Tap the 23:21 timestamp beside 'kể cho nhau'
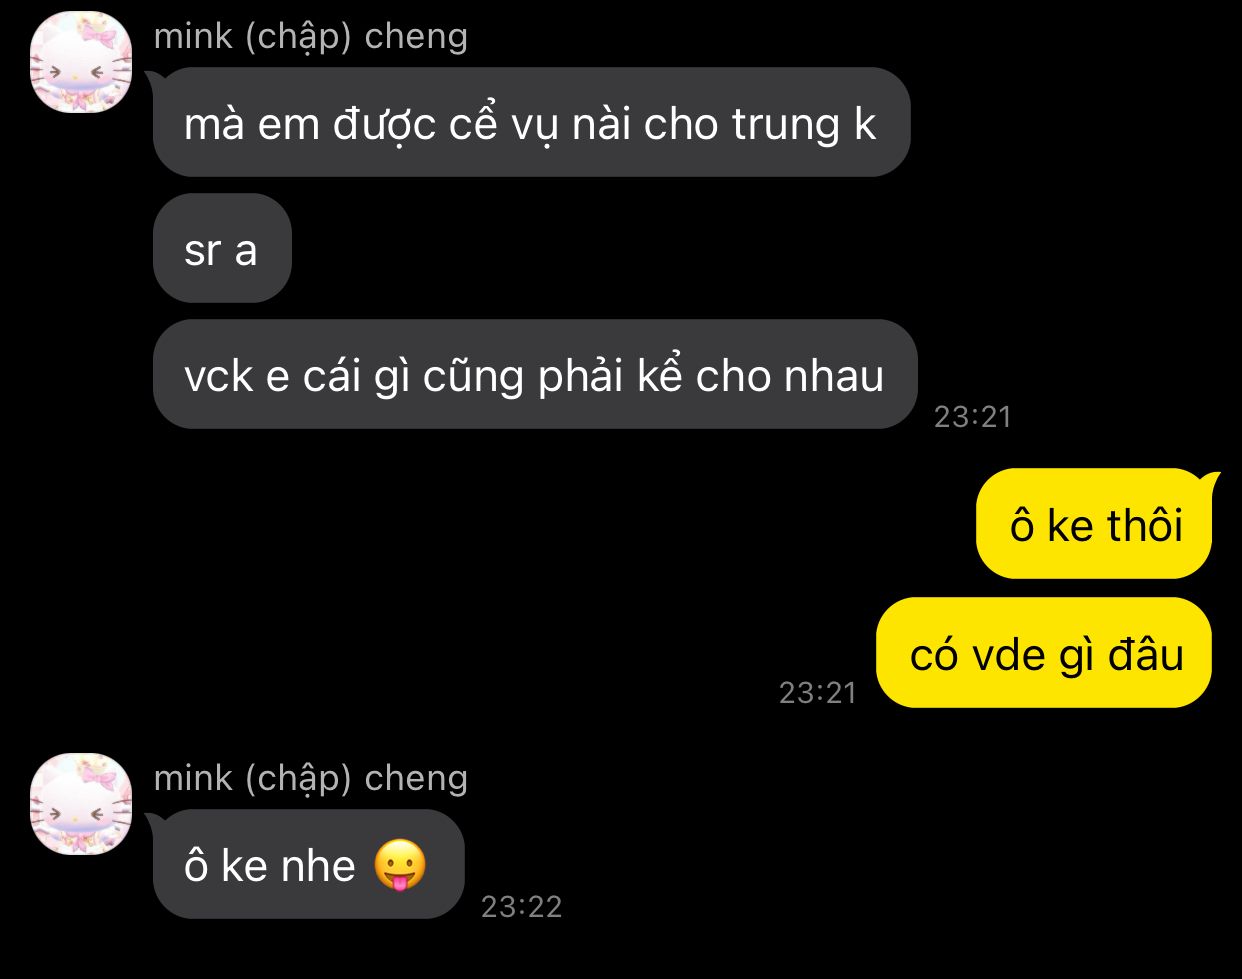Screen dimensions: 1242x979 click(972, 416)
